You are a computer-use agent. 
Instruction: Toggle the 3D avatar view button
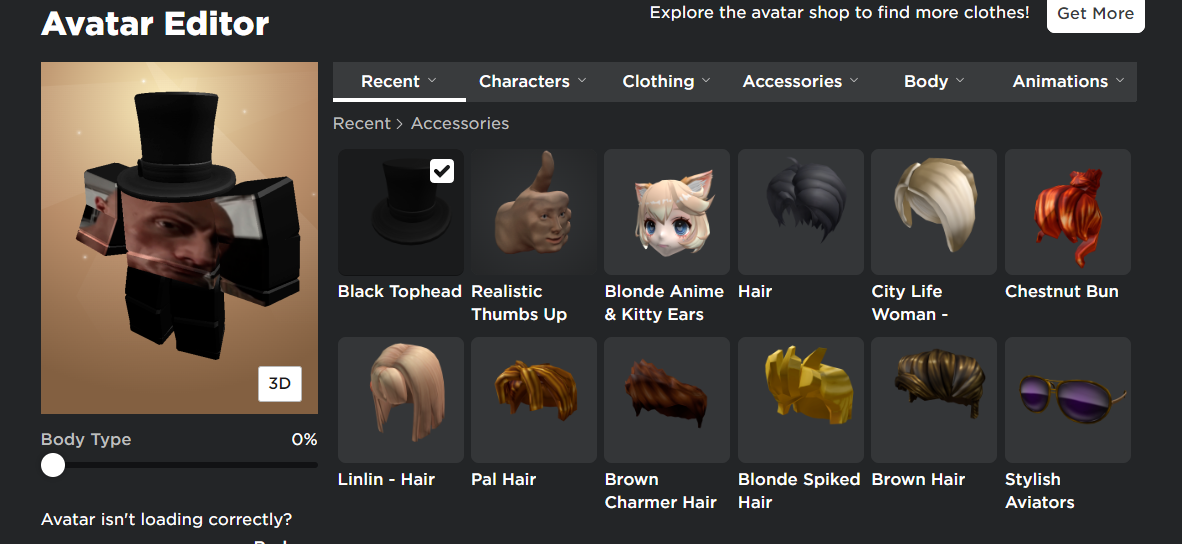point(280,384)
